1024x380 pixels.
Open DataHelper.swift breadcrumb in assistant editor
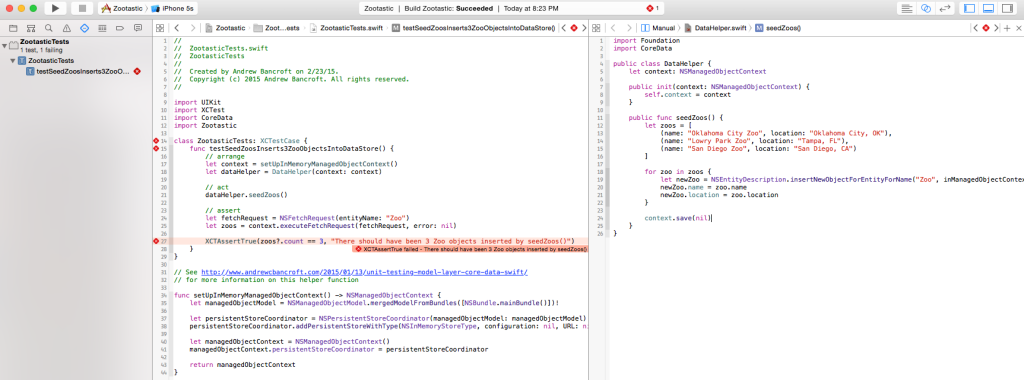coord(715,28)
